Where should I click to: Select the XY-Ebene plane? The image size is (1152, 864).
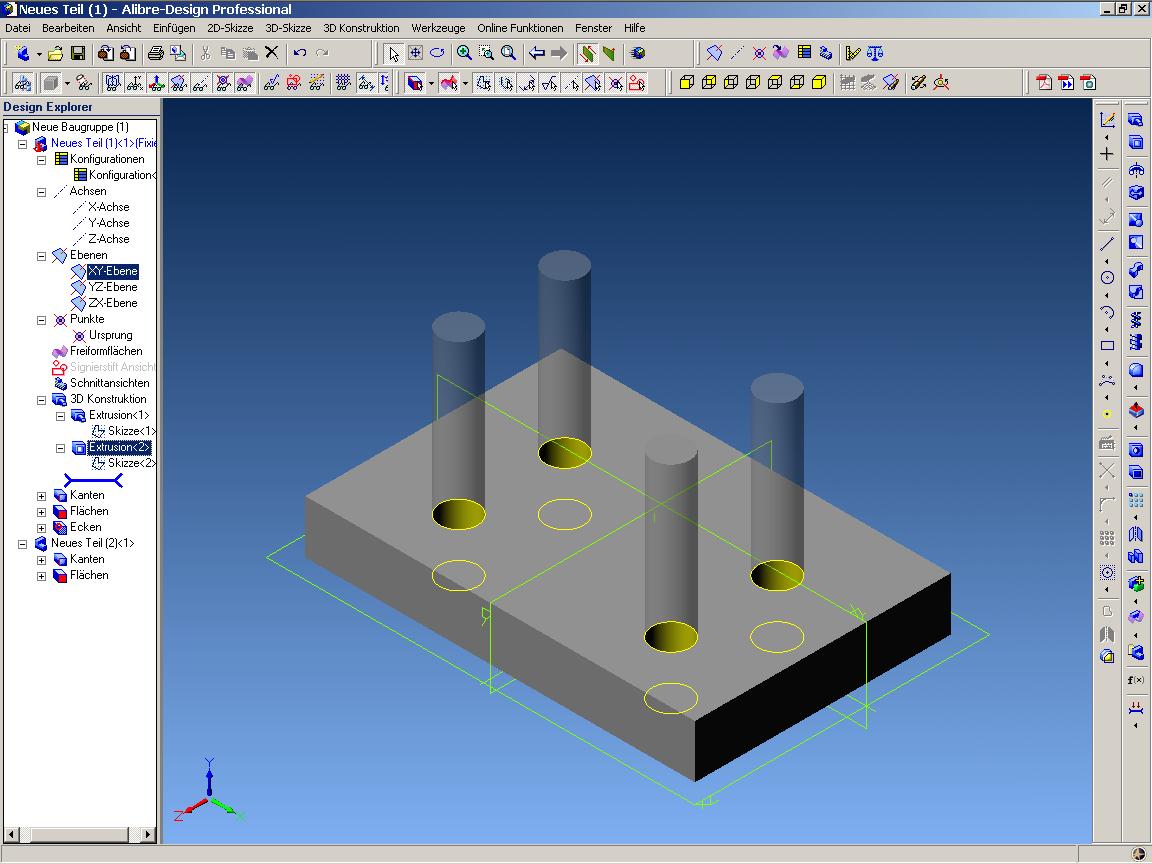[112, 271]
